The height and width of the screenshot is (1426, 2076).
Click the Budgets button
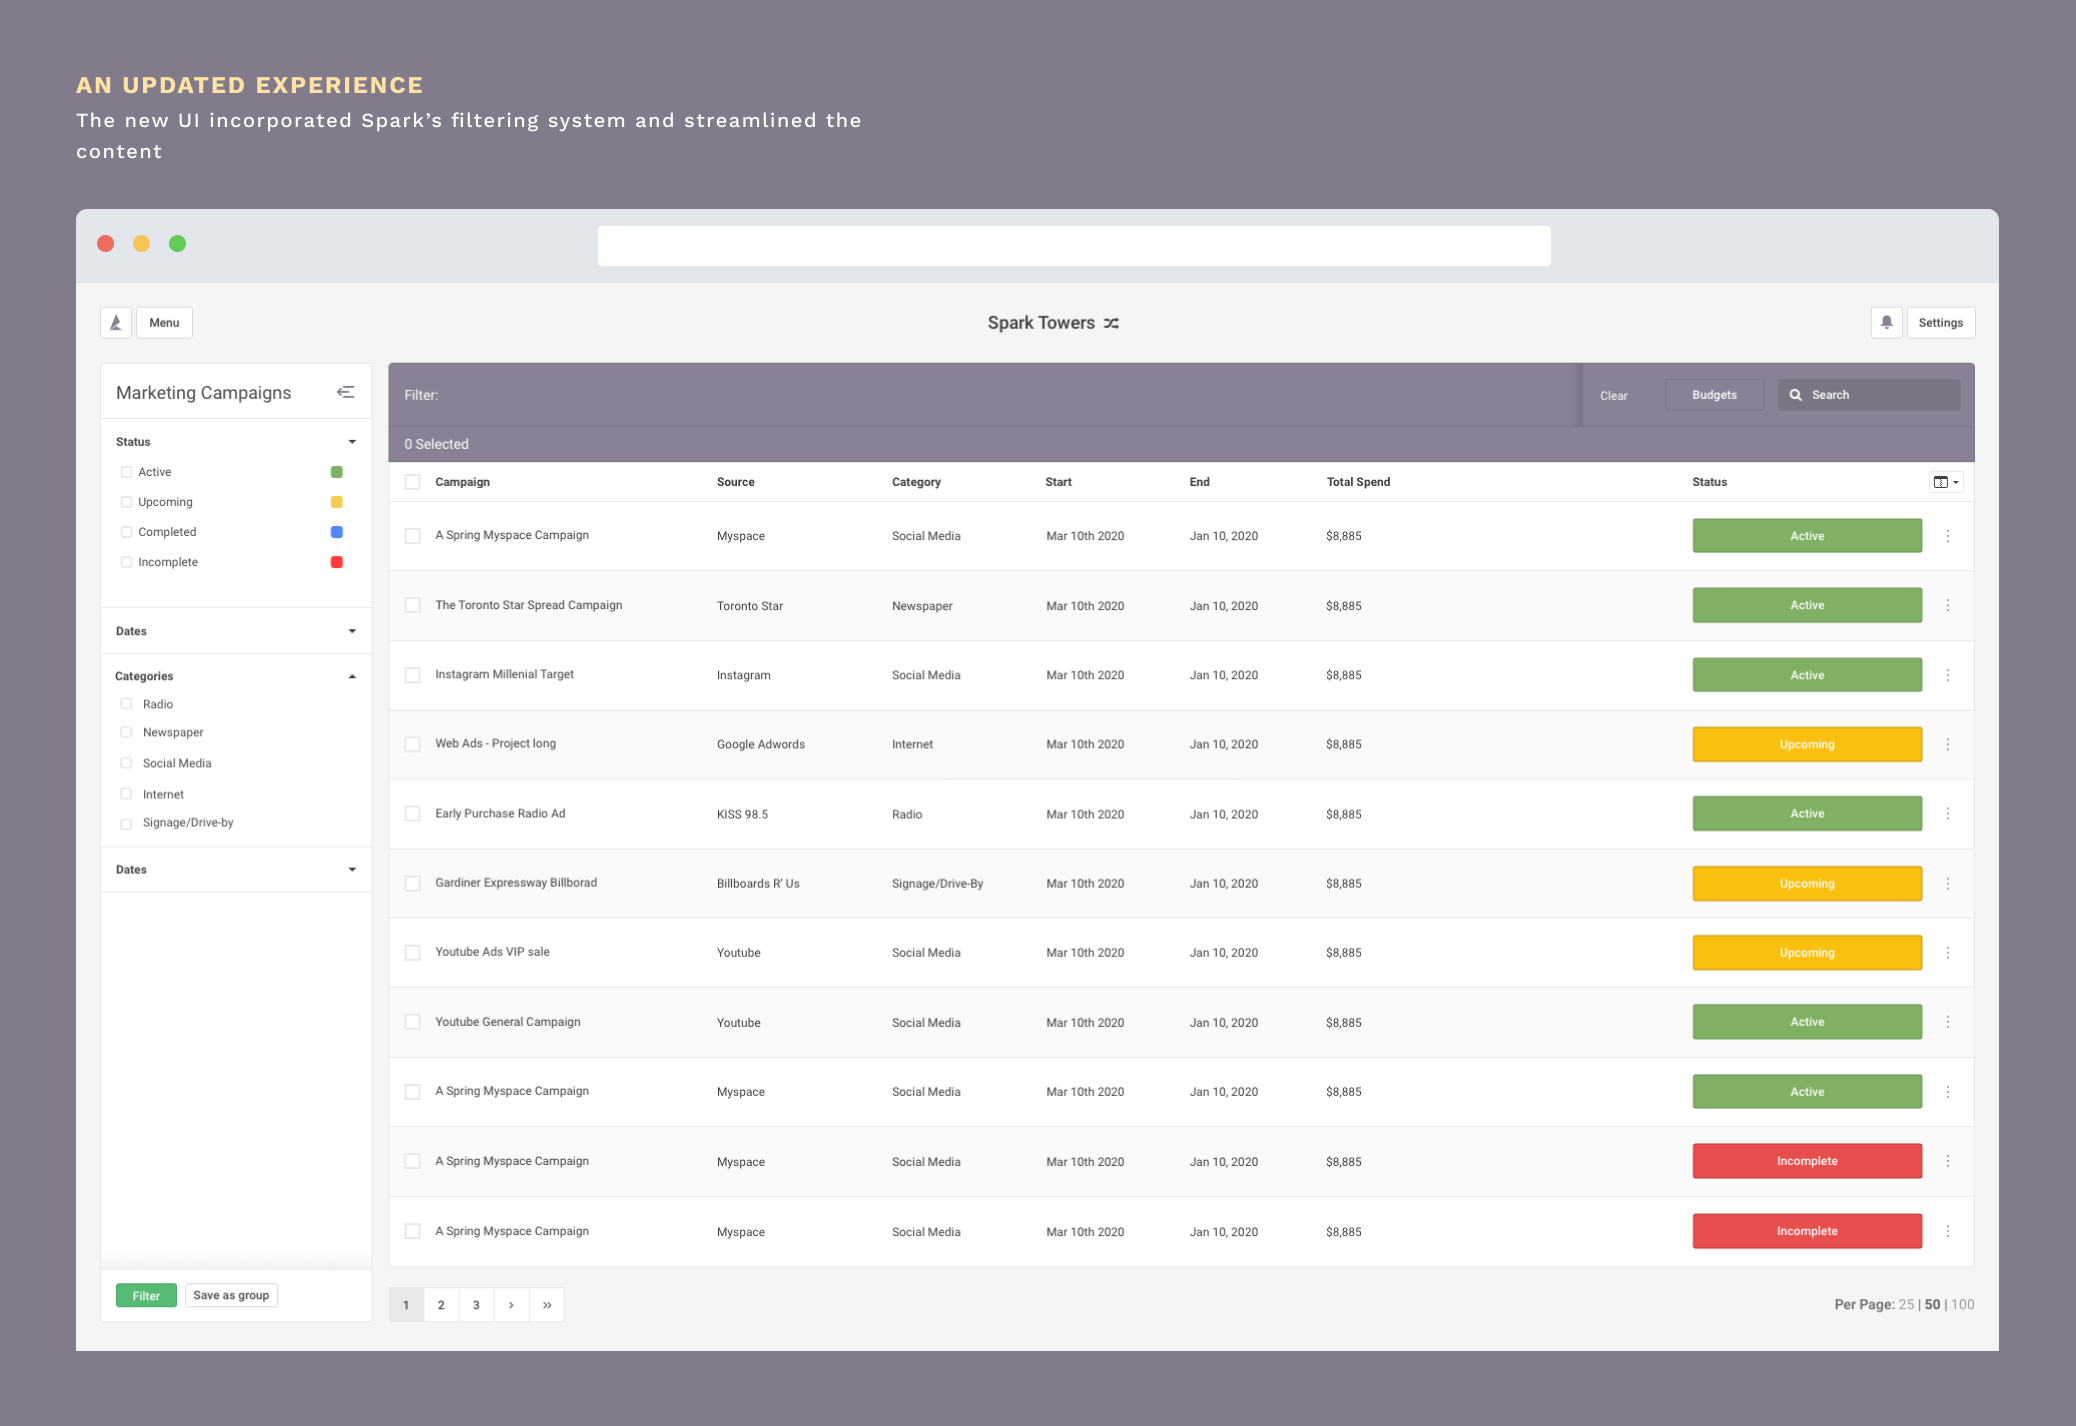[1713, 395]
